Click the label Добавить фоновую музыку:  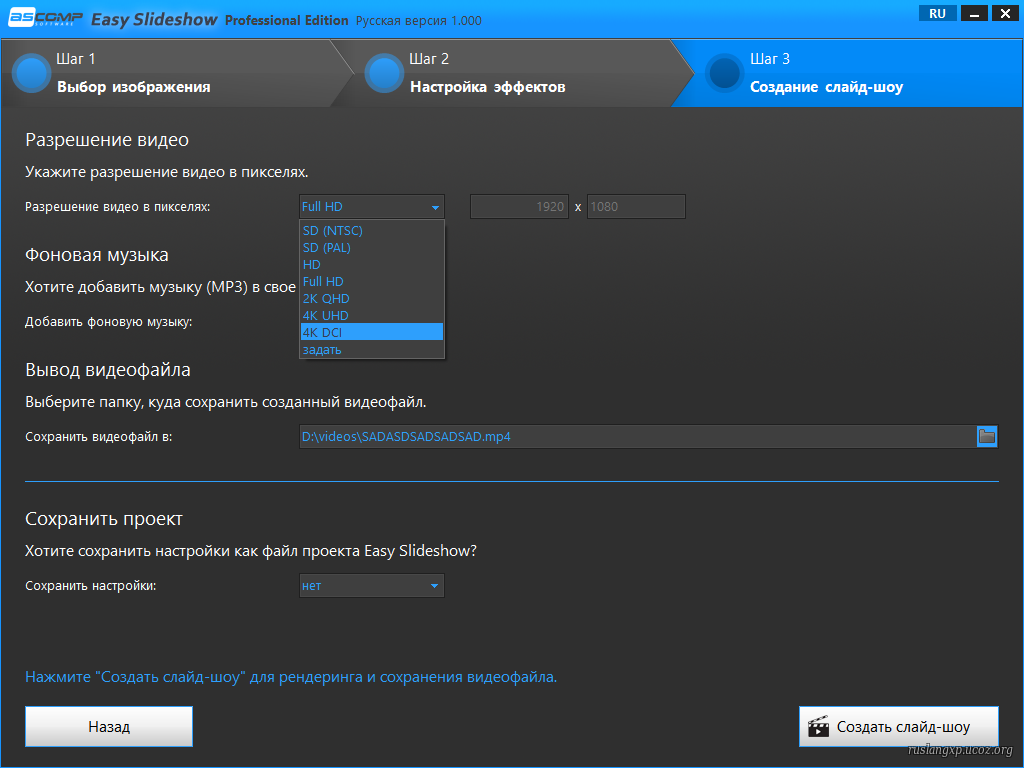[108, 322]
